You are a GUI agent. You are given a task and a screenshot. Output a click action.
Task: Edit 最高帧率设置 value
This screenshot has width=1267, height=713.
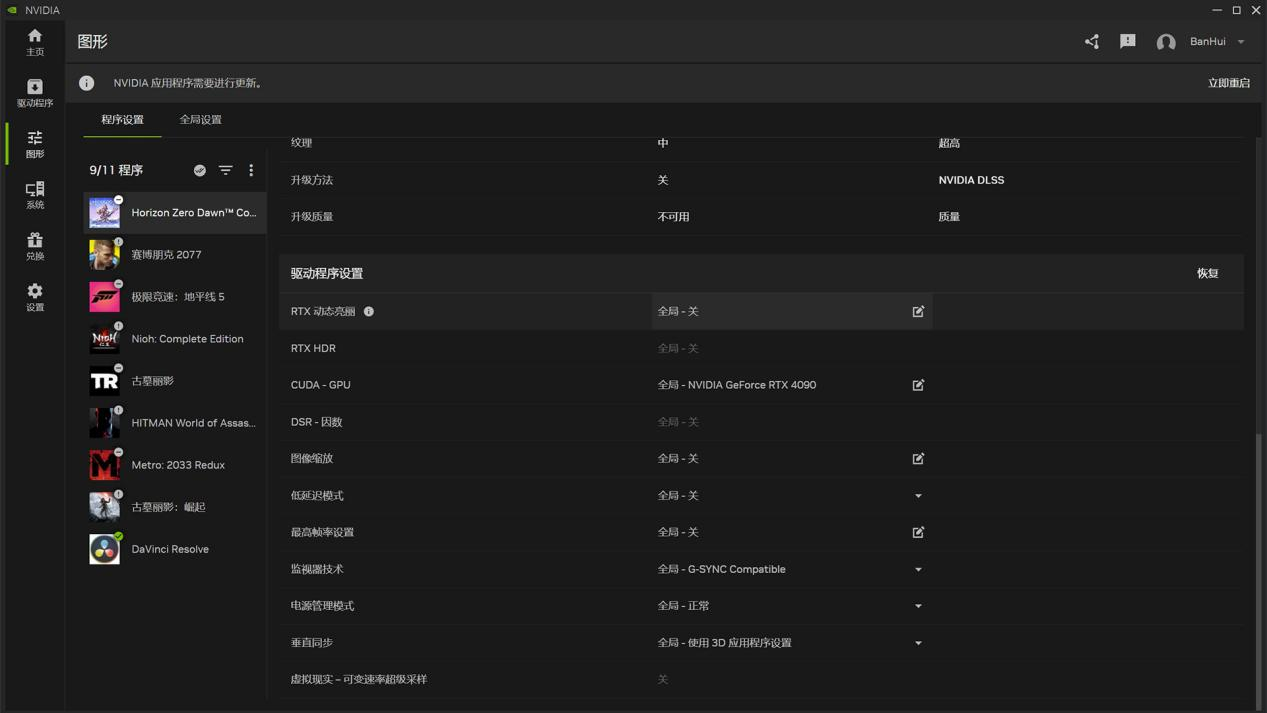[x=918, y=533]
